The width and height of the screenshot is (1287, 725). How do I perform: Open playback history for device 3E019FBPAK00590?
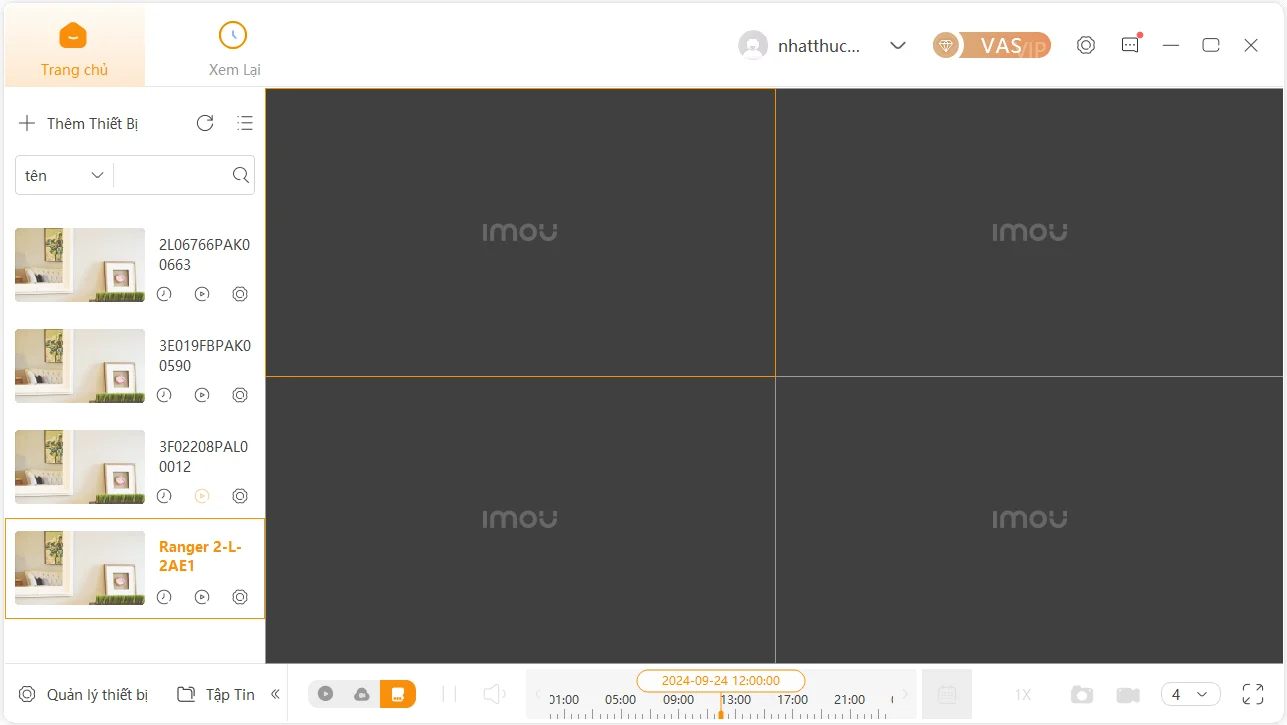(165, 395)
